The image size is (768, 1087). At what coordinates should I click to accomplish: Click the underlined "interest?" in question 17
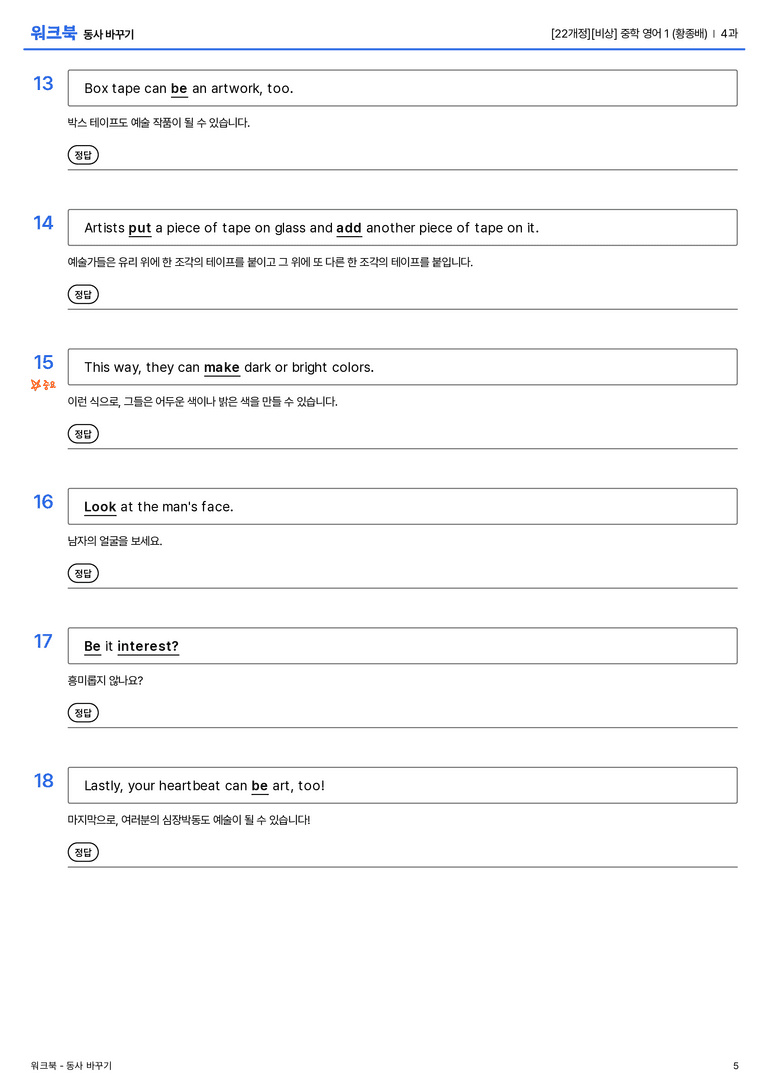[x=148, y=646]
